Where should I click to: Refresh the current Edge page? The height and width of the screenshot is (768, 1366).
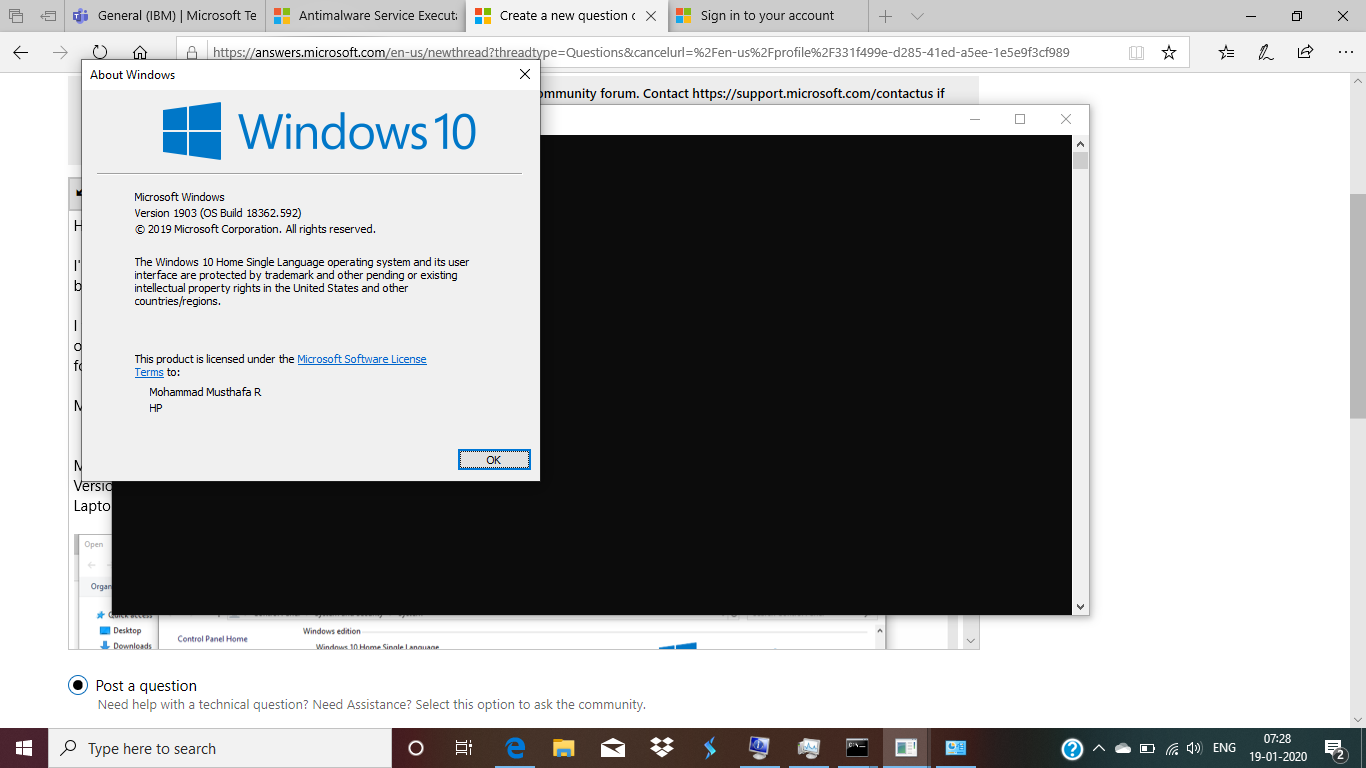100,52
